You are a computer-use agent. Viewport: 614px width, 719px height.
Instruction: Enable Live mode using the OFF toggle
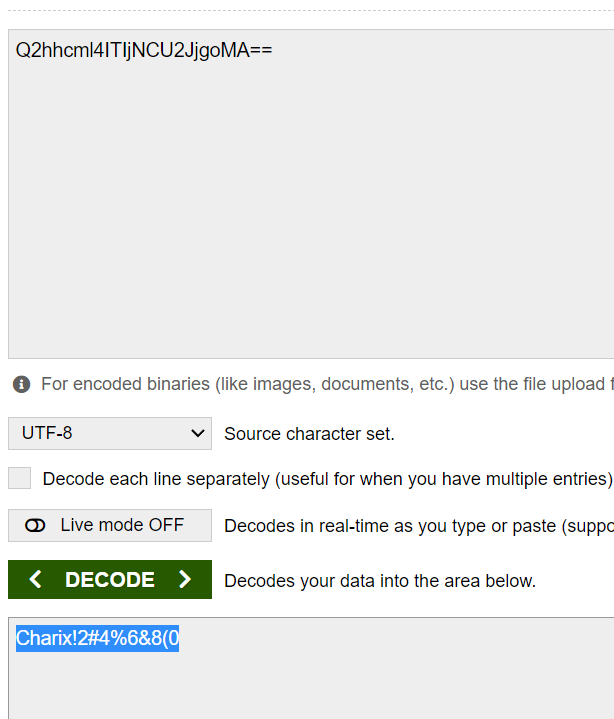coord(110,525)
